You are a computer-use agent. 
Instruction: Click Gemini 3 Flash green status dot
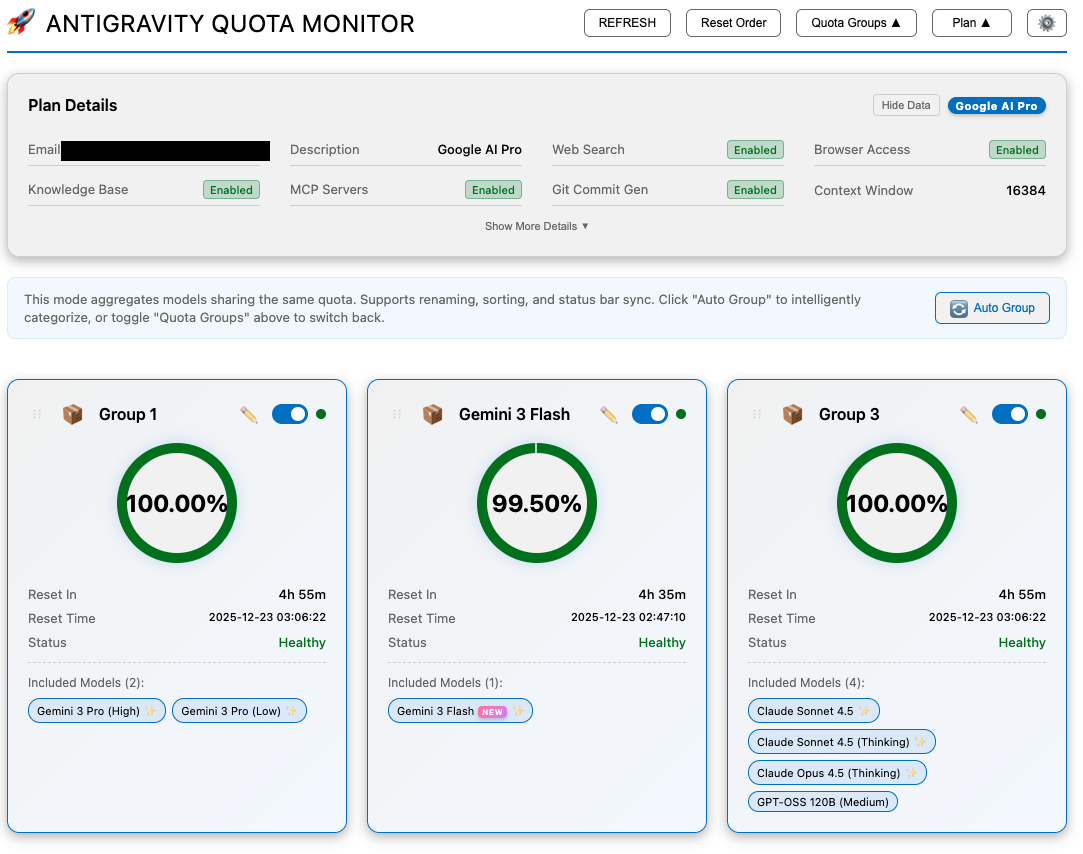[681, 414]
